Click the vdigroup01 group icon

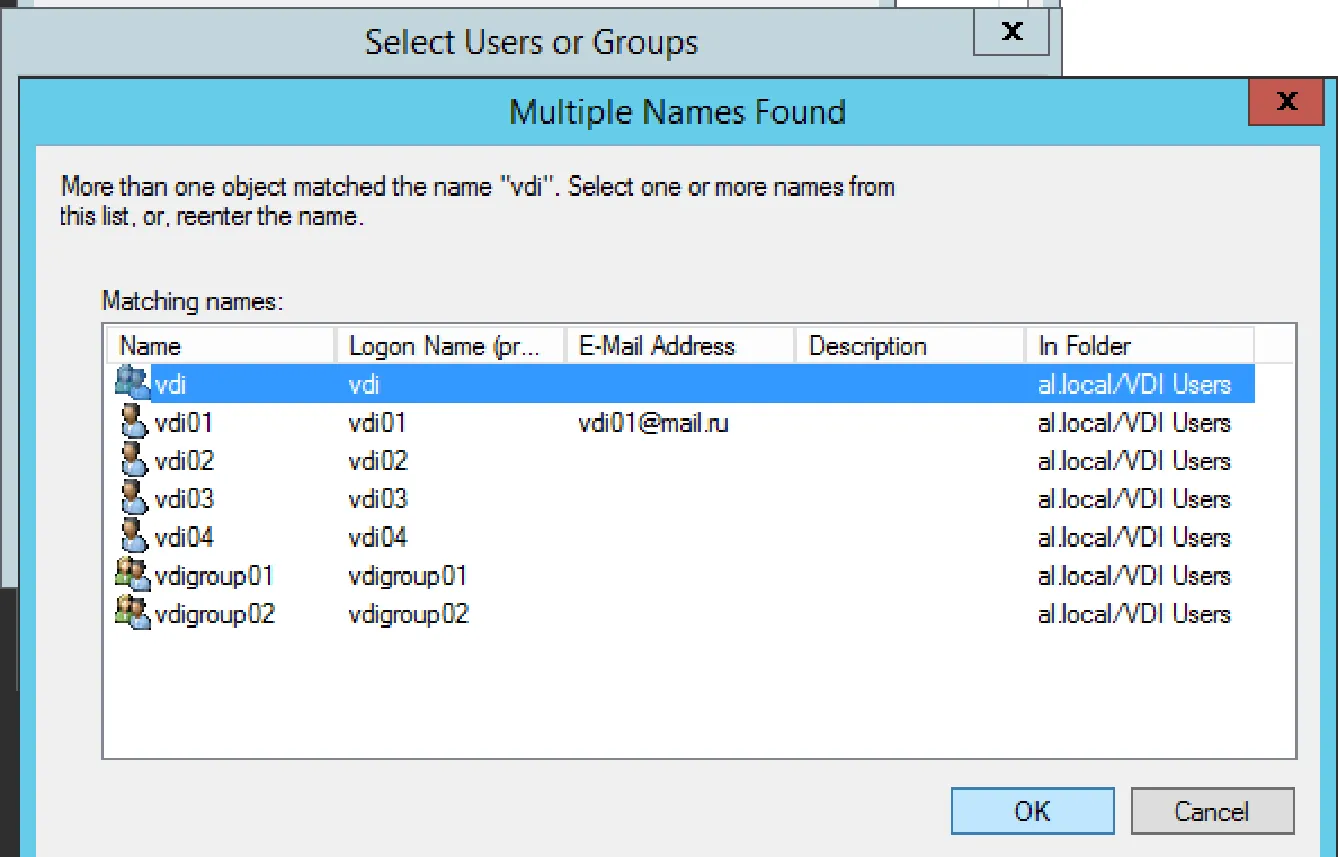132,575
